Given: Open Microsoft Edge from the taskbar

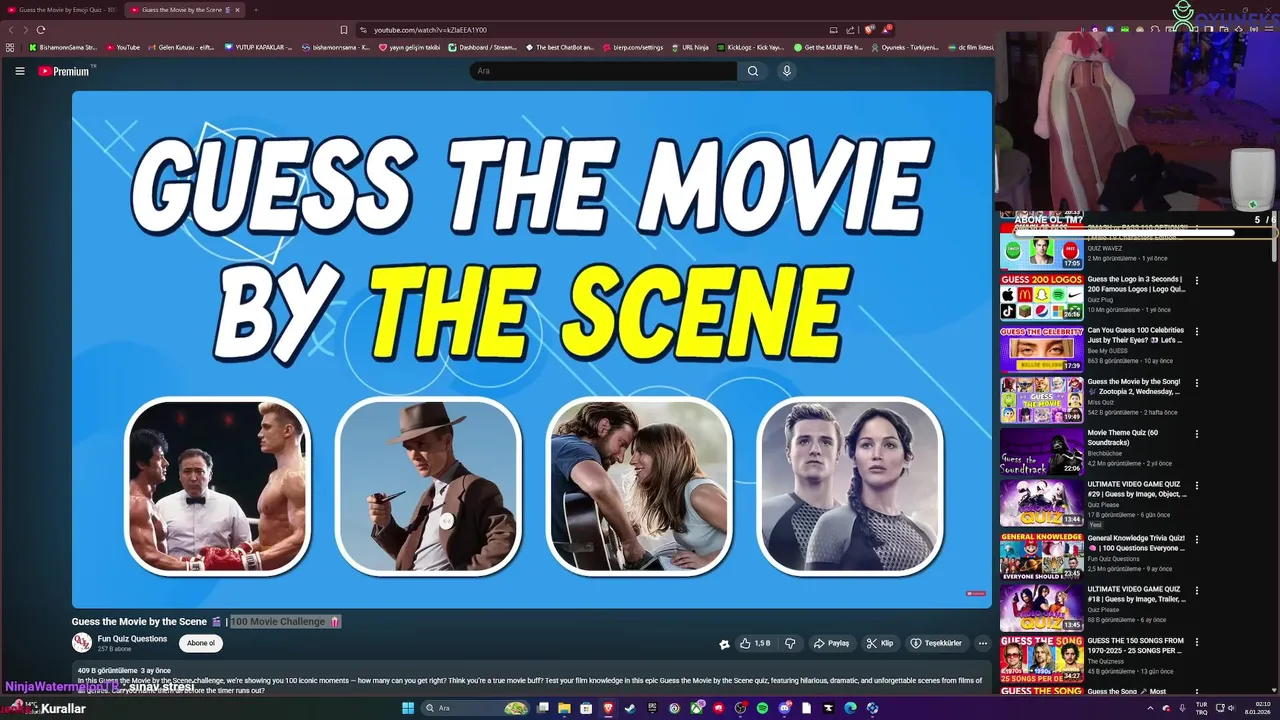Looking at the screenshot, I should 851,708.
